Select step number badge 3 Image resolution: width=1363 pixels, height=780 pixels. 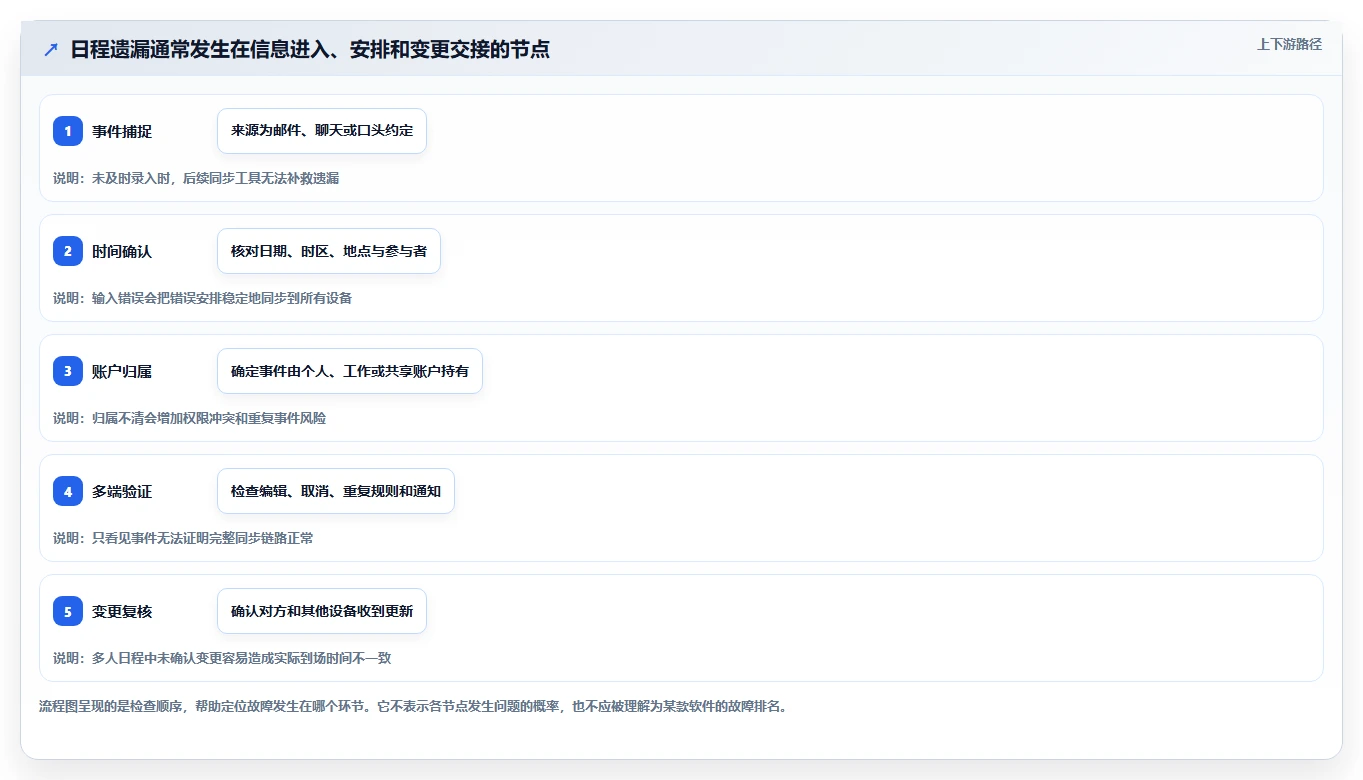(68, 371)
